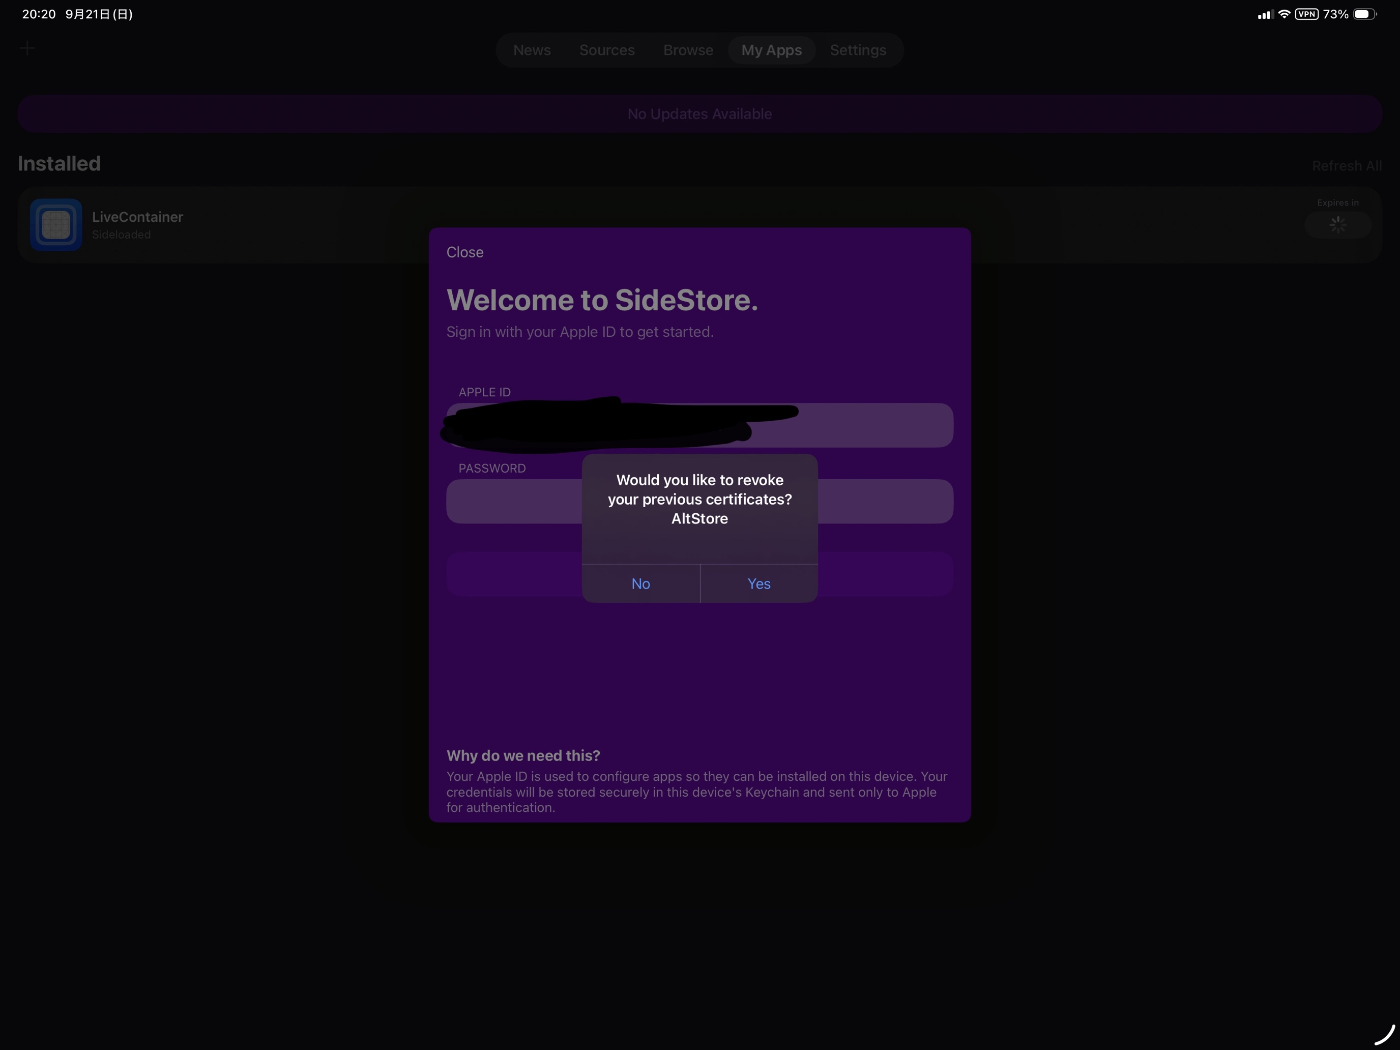This screenshot has width=1400, height=1050.
Task: Select the Password input field
Action: point(700,501)
